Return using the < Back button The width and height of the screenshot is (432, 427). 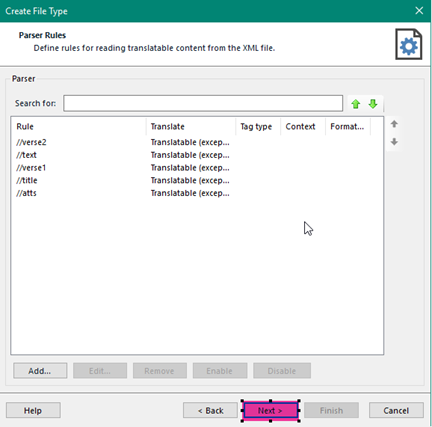[210, 410]
